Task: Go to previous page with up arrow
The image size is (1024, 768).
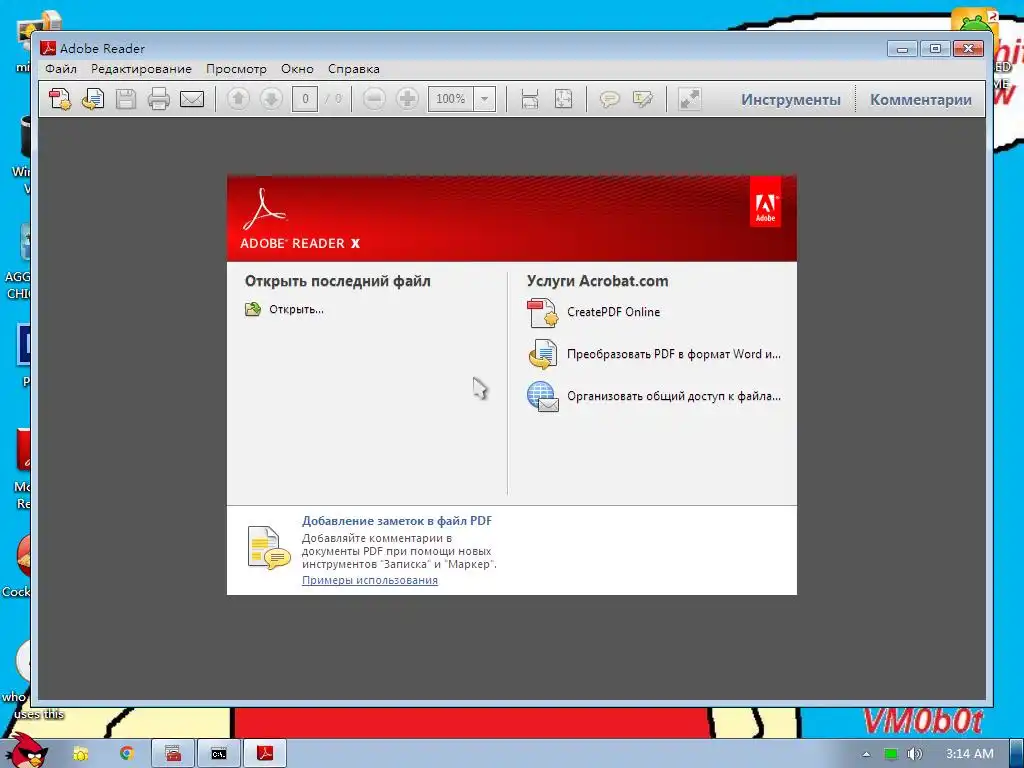Action: (x=238, y=99)
